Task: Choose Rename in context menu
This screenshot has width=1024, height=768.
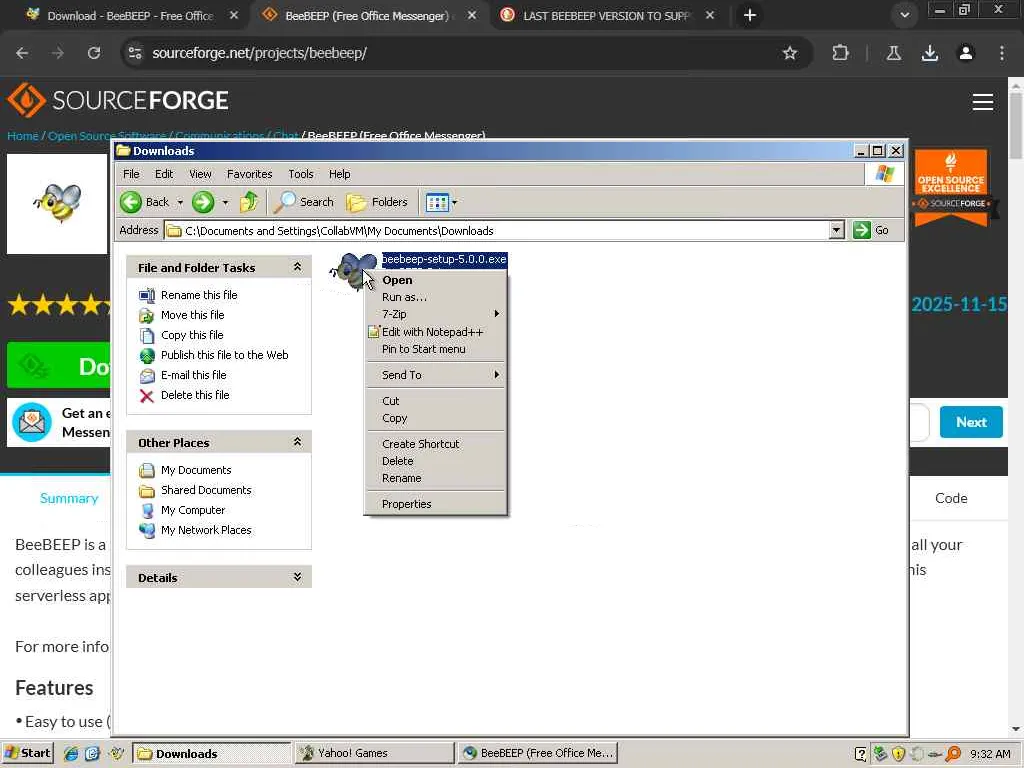Action: click(436, 479)
